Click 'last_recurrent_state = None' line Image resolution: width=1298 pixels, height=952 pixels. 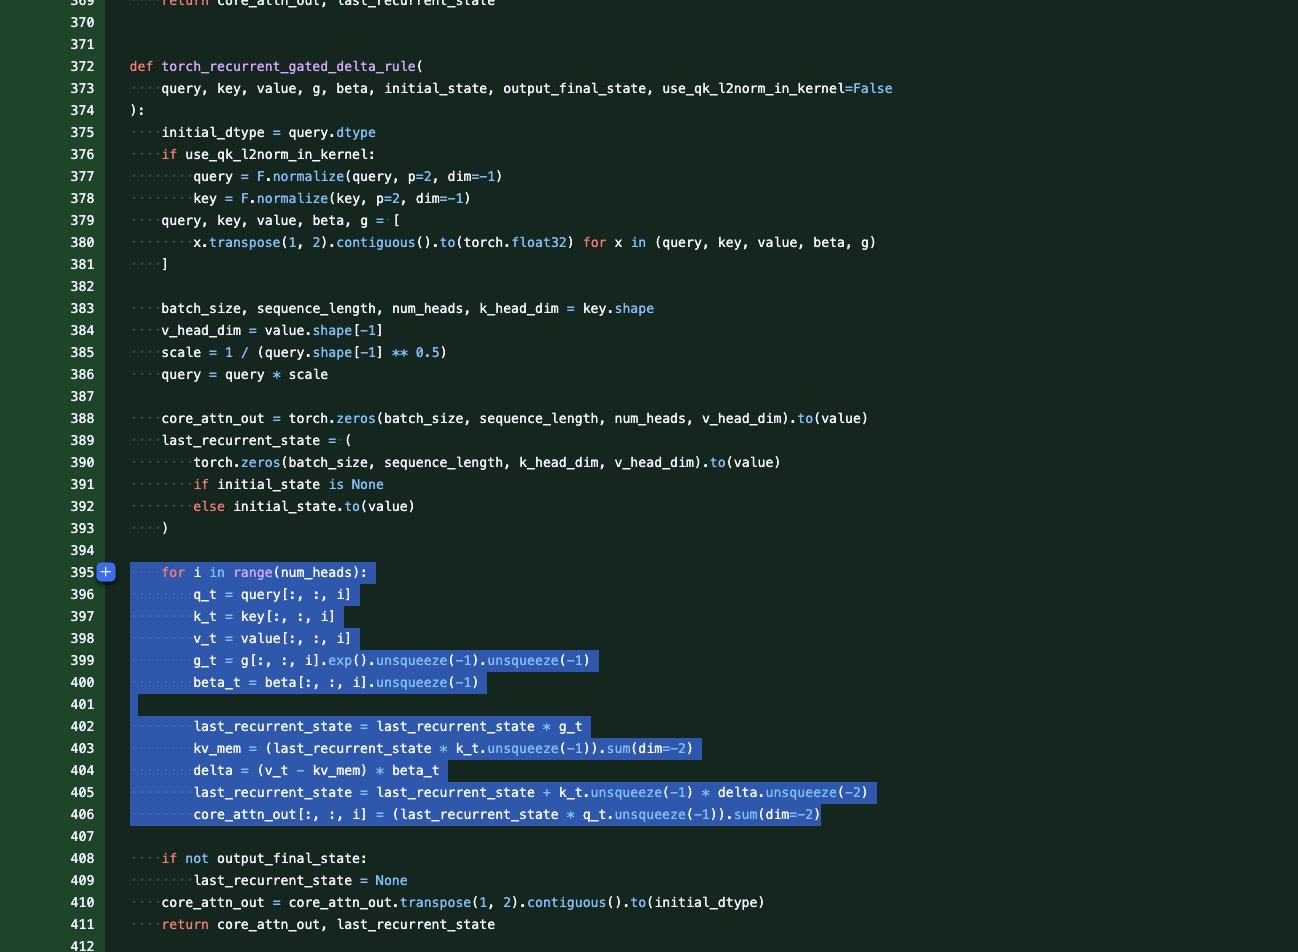click(301, 880)
